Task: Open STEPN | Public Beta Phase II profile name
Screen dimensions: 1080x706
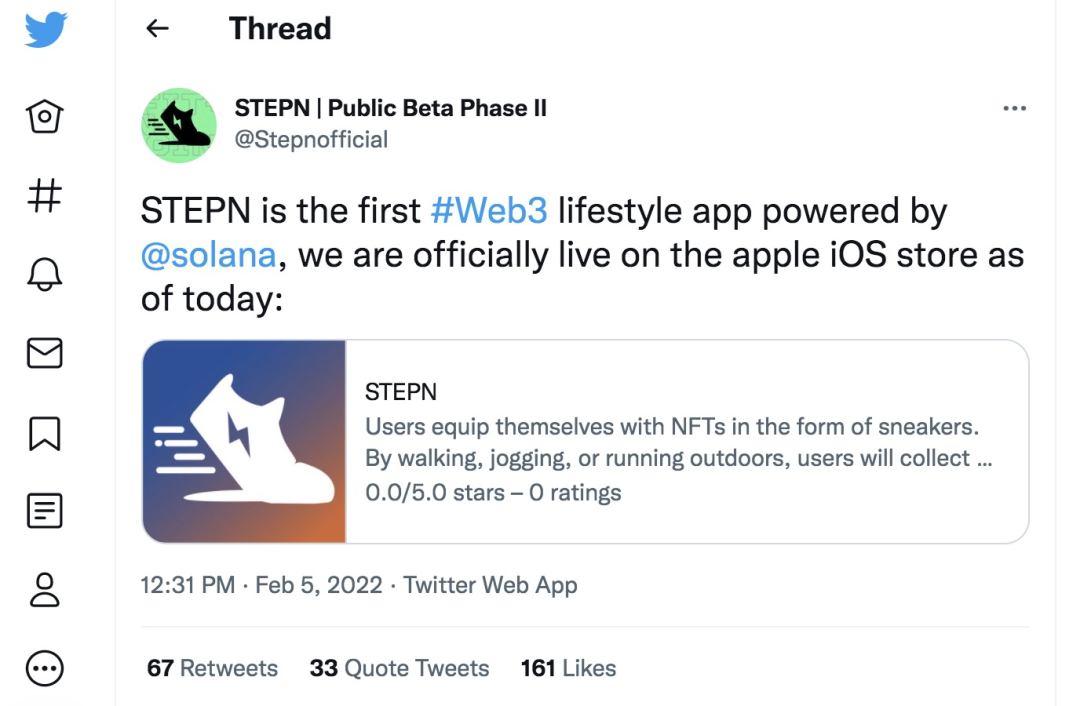Action: 390,108
